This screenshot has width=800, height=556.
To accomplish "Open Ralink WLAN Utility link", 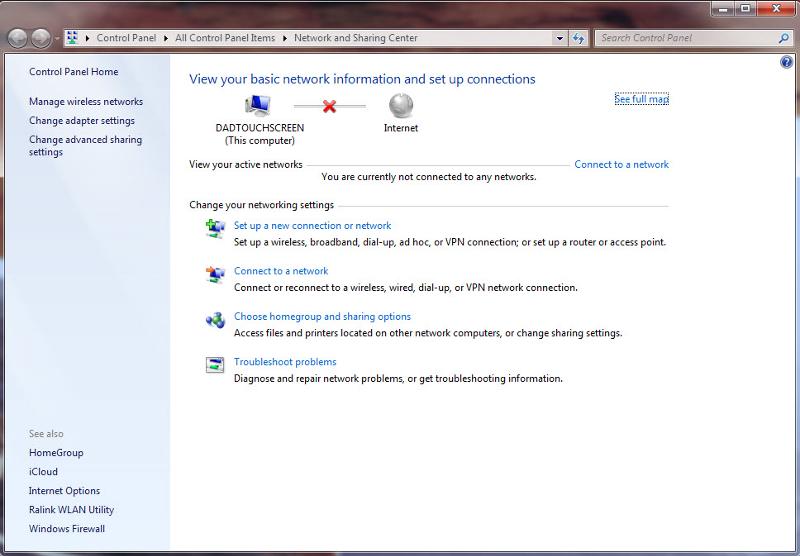I will [x=71, y=510].
